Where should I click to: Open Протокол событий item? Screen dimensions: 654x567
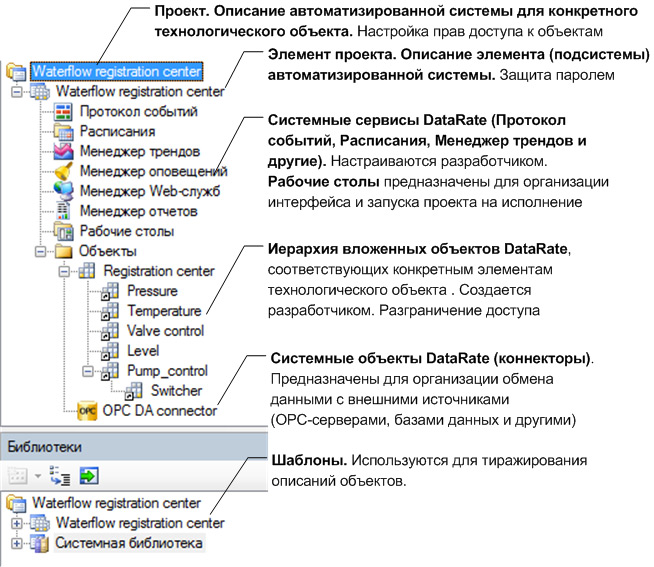(138, 111)
